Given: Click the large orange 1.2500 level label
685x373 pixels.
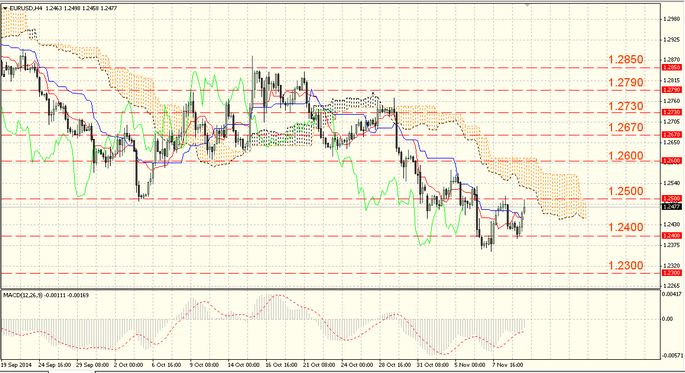Looking at the screenshot, I should [626, 191].
